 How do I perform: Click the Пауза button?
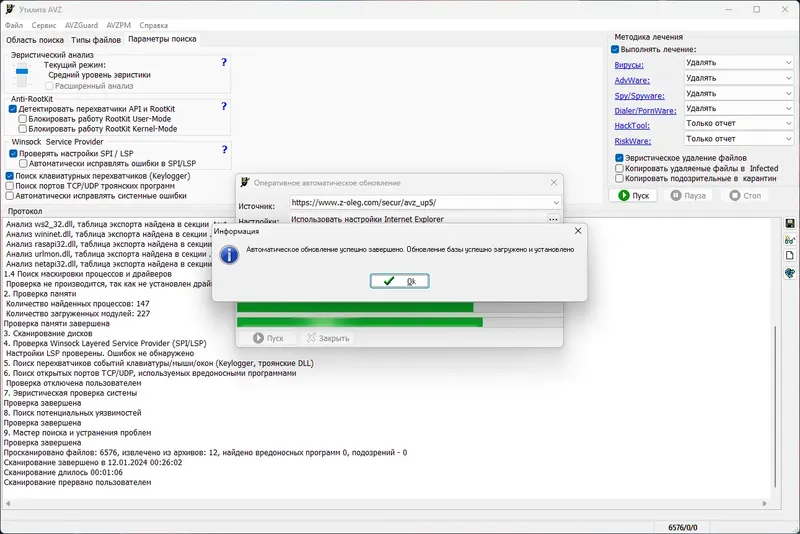tap(688, 195)
